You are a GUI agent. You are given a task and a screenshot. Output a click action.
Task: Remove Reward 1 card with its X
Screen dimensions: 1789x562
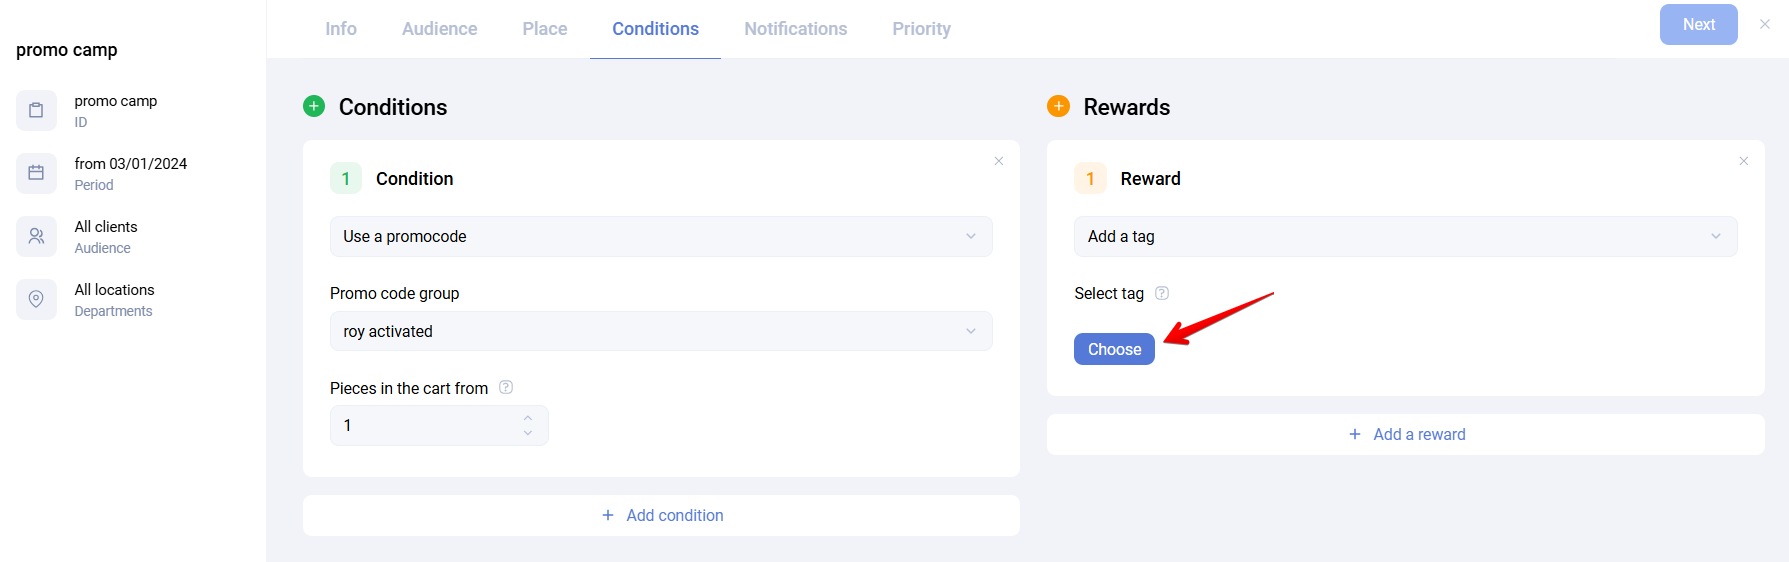pyautogui.click(x=1743, y=161)
